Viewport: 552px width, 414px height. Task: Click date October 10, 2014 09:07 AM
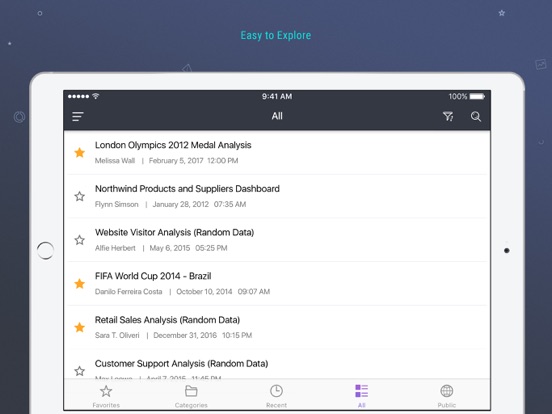(223, 292)
